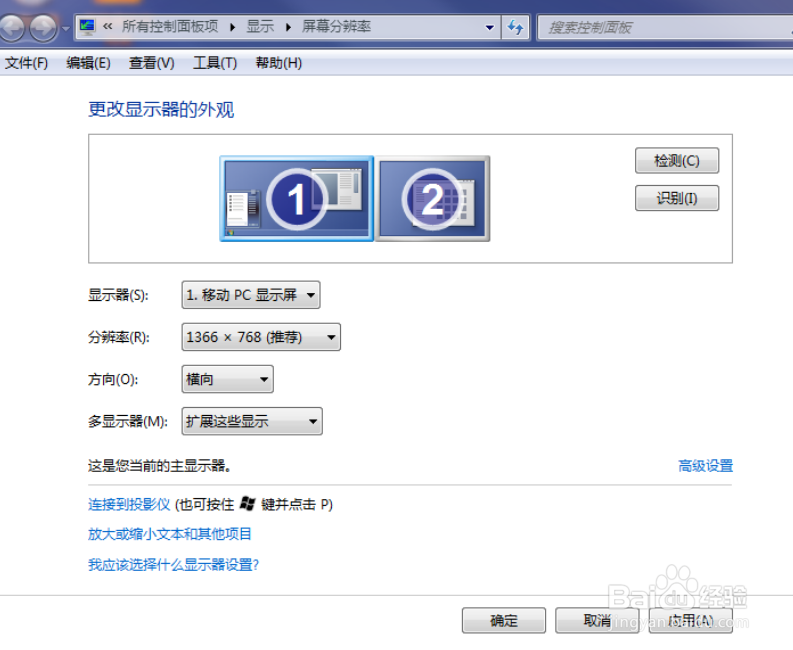Image resolution: width=793 pixels, height=650 pixels.
Task: Click 放大或缩小文本和其他项目 link
Action: (x=170, y=534)
